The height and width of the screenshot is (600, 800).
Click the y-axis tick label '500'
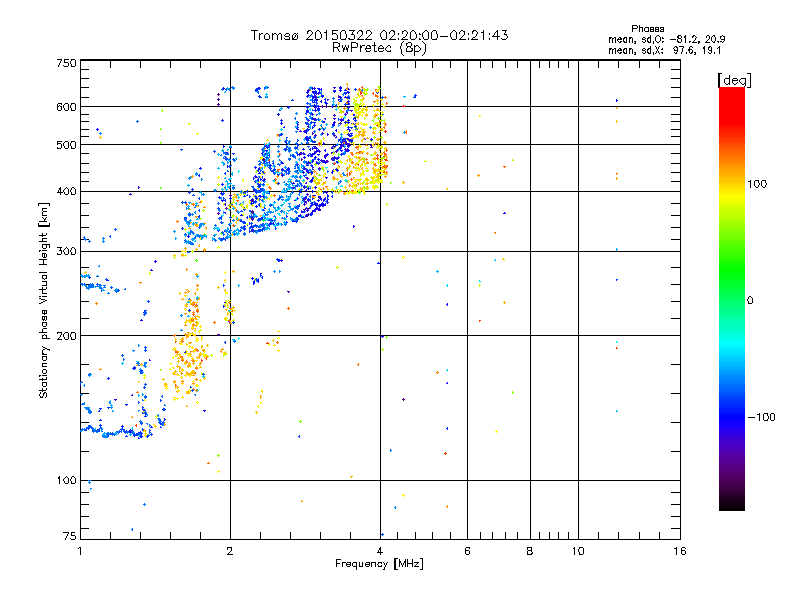pyautogui.click(x=66, y=145)
